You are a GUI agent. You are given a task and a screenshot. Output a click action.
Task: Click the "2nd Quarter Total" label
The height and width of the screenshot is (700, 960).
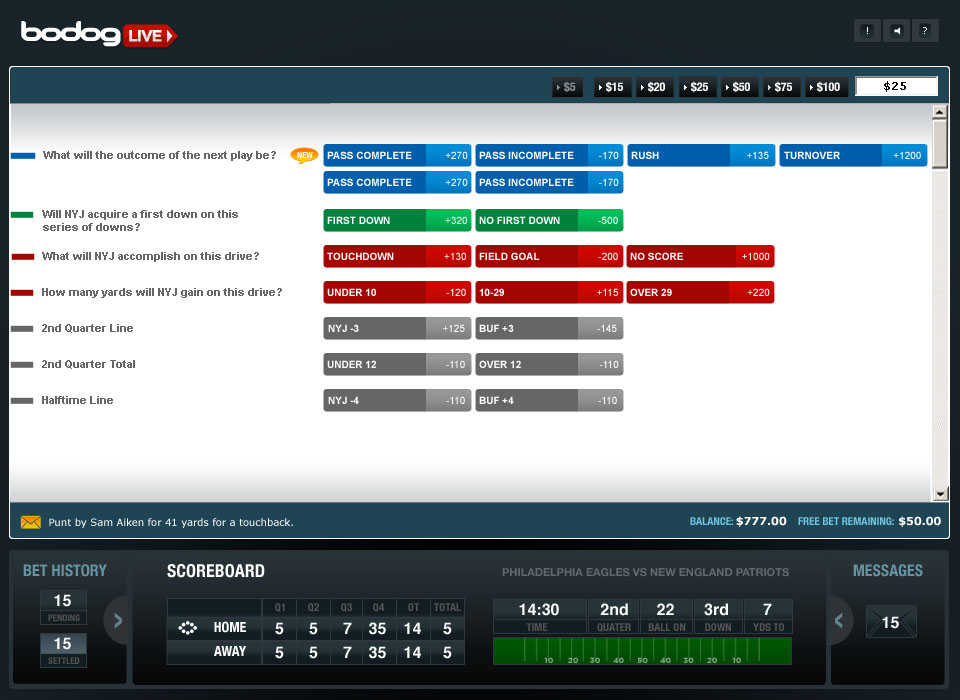point(88,364)
